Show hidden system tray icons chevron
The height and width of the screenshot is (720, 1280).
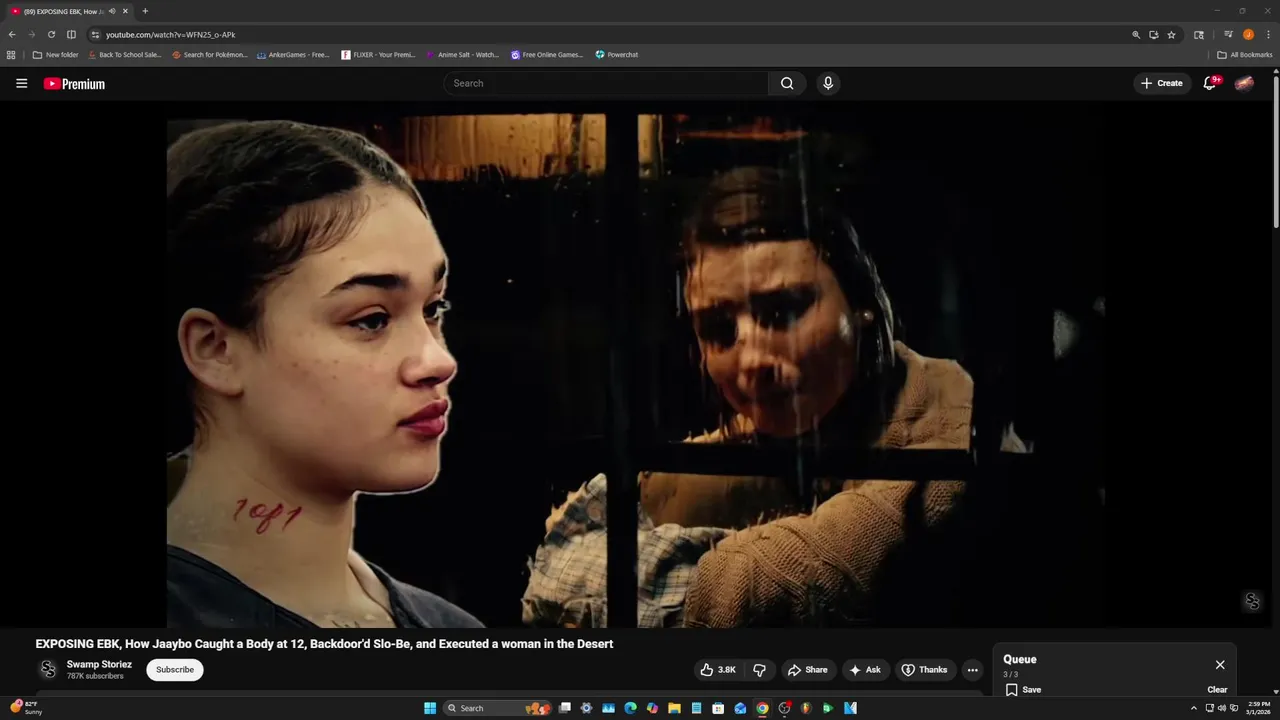1193,708
